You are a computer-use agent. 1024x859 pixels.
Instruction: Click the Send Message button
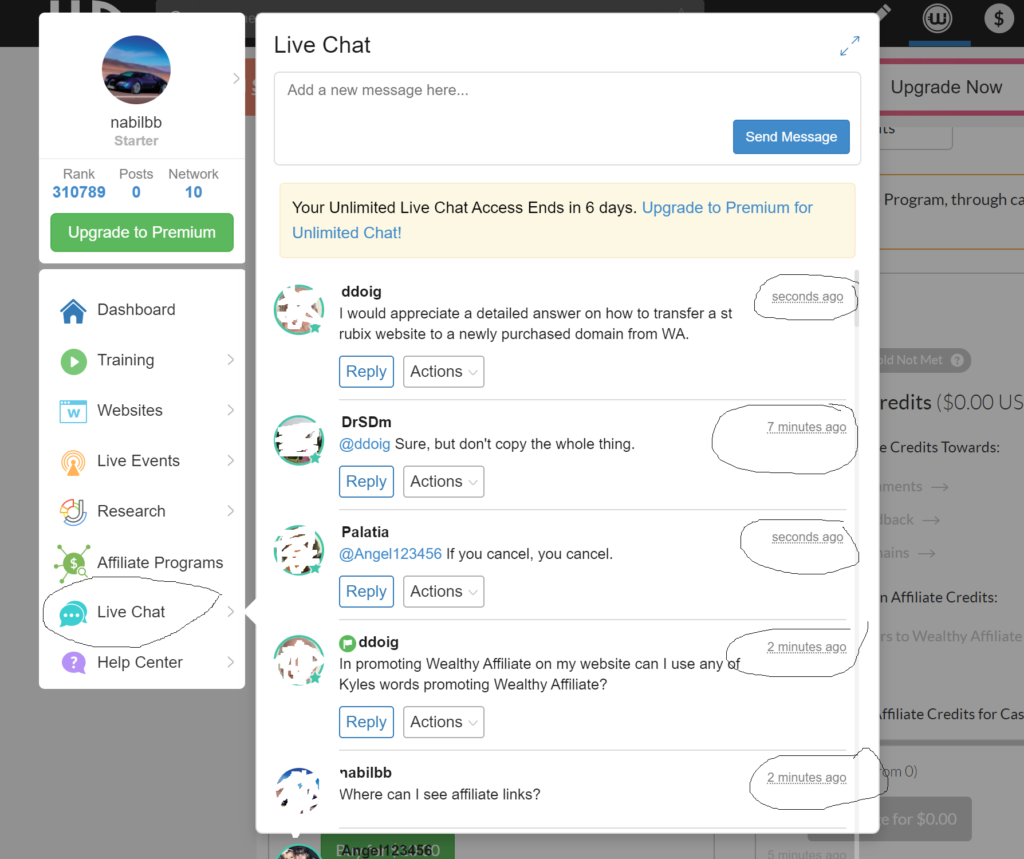(791, 137)
